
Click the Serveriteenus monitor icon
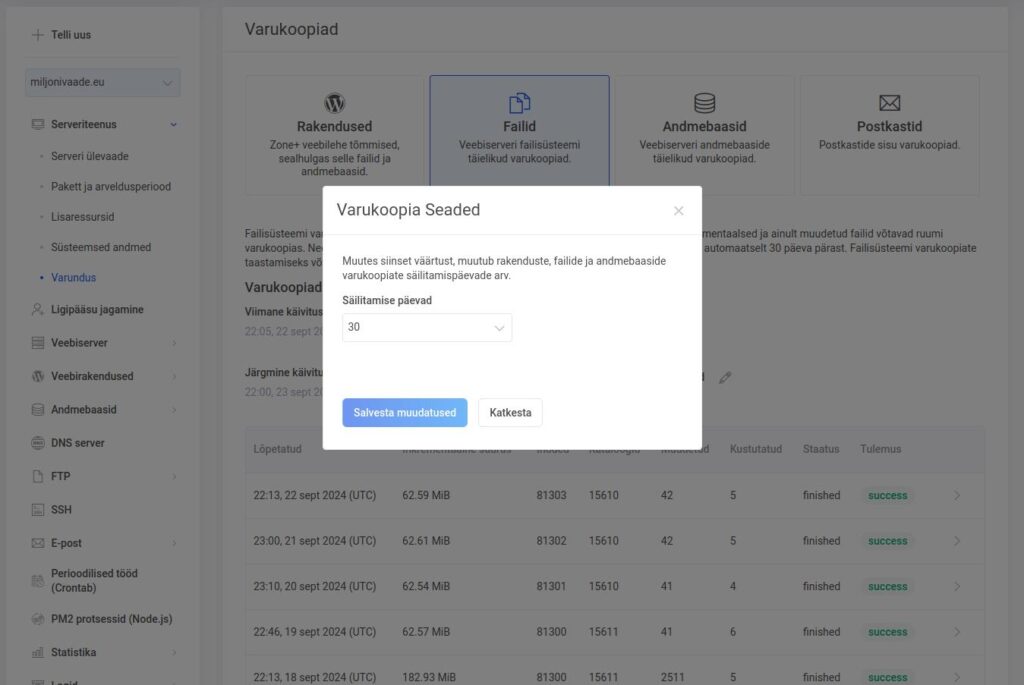[x=38, y=124]
